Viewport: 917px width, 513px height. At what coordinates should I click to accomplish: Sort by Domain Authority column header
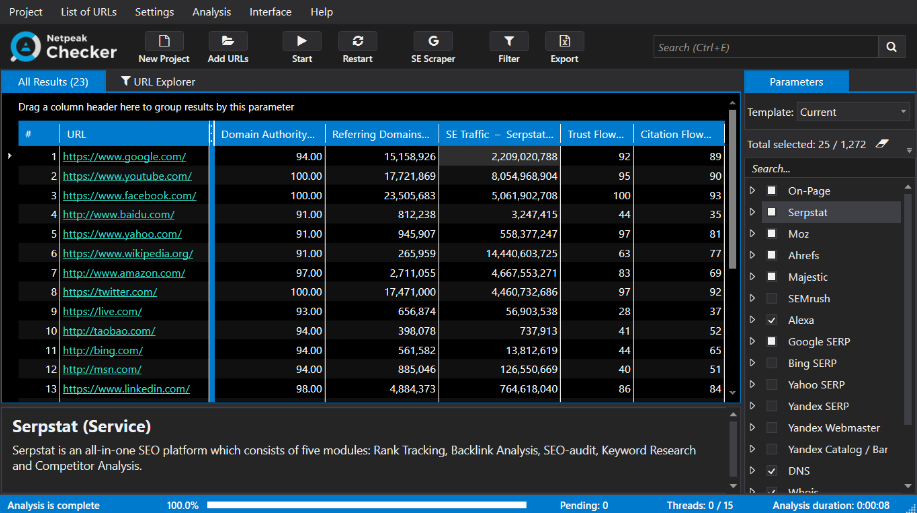pos(268,134)
